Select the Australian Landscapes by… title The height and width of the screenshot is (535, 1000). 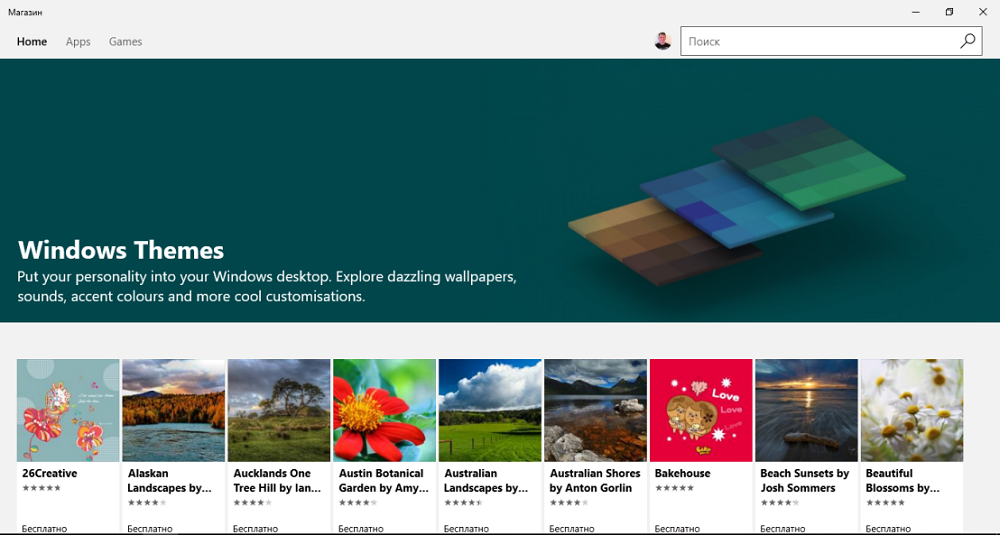click(x=486, y=480)
